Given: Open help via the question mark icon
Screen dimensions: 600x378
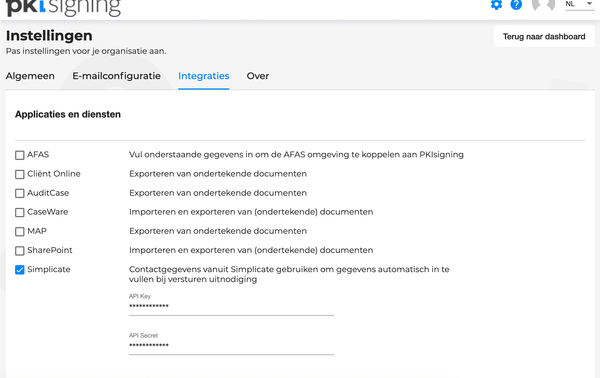Looking at the screenshot, I should [x=516, y=5].
